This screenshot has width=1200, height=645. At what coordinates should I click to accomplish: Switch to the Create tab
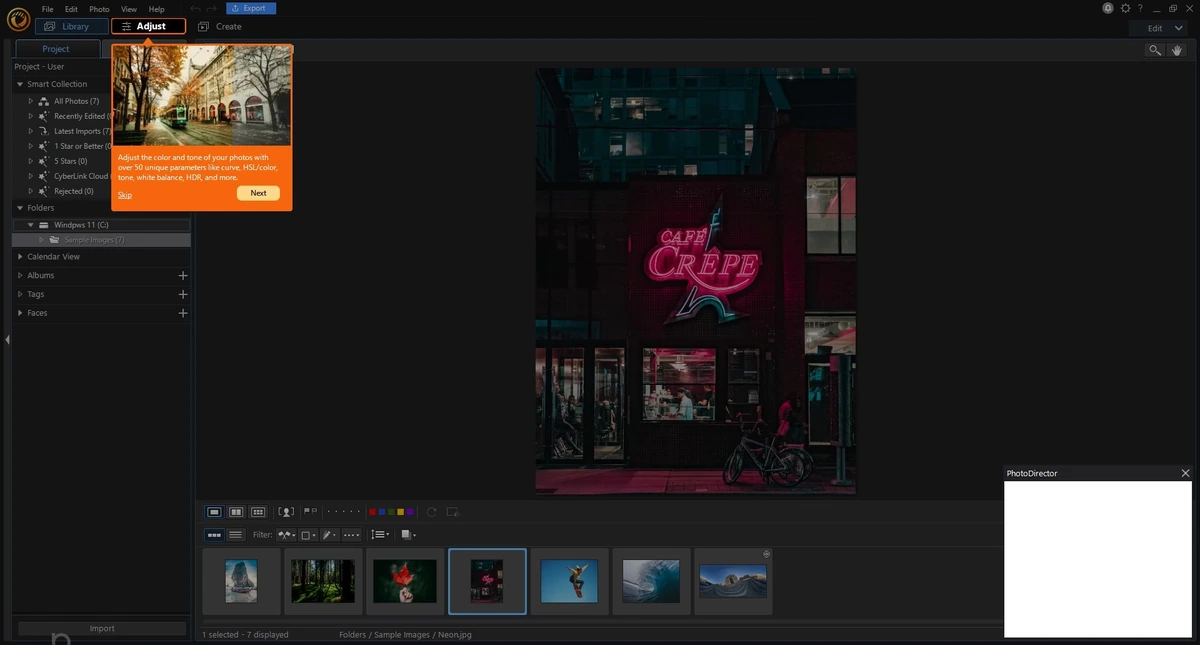coord(220,26)
